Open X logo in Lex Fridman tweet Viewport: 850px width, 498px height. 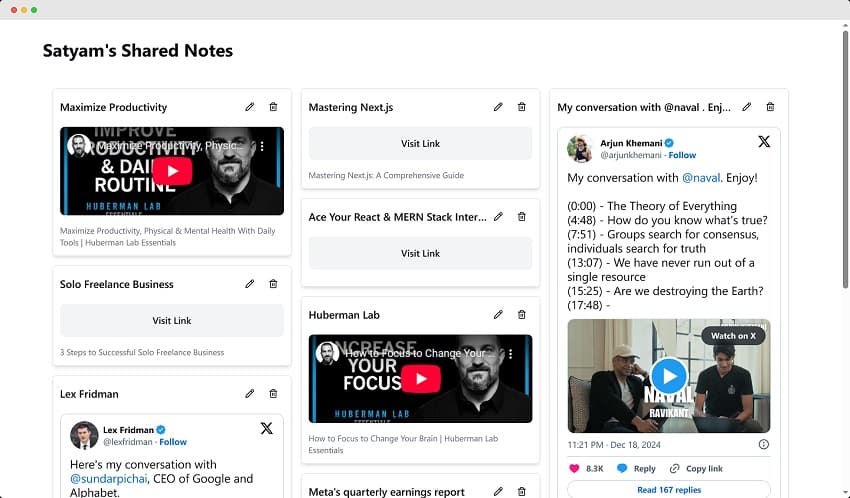266,429
